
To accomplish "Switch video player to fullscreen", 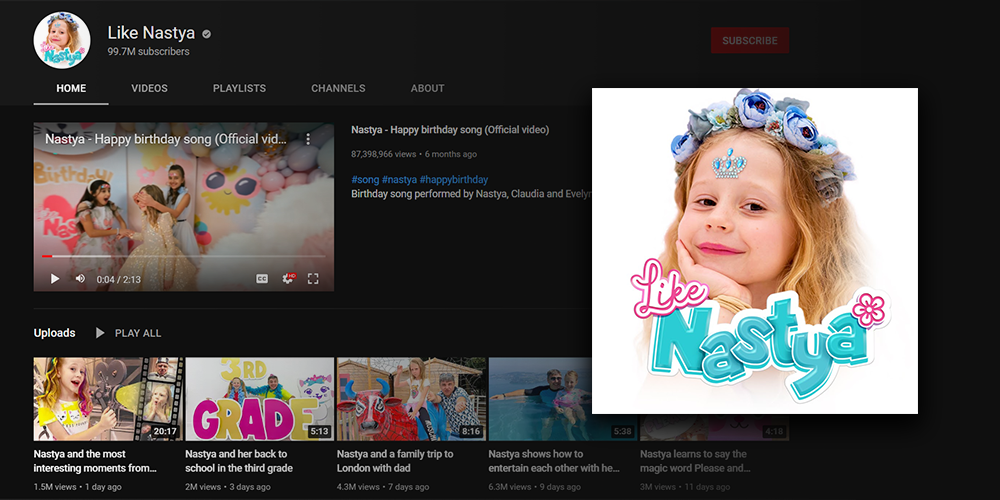I will click(312, 279).
